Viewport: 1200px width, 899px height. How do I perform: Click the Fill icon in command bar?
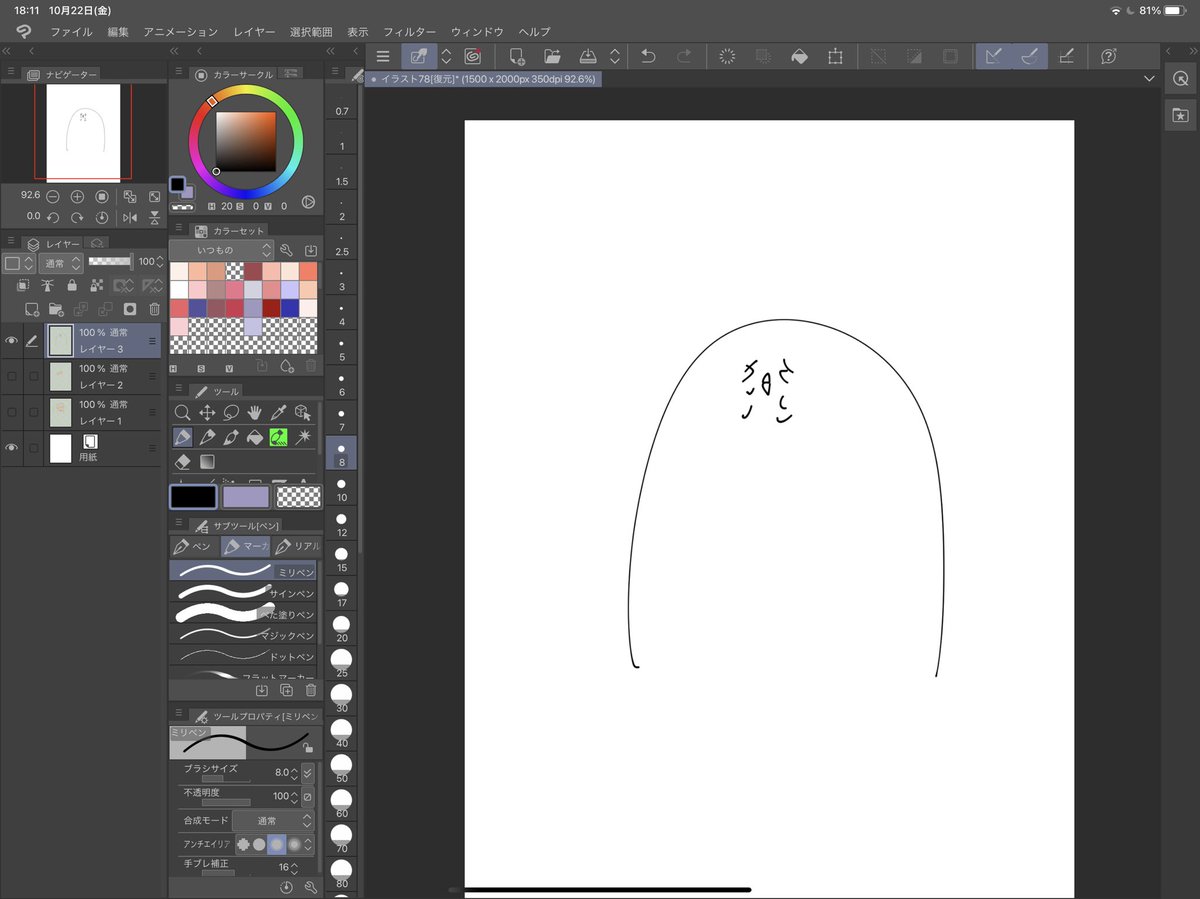tap(799, 56)
